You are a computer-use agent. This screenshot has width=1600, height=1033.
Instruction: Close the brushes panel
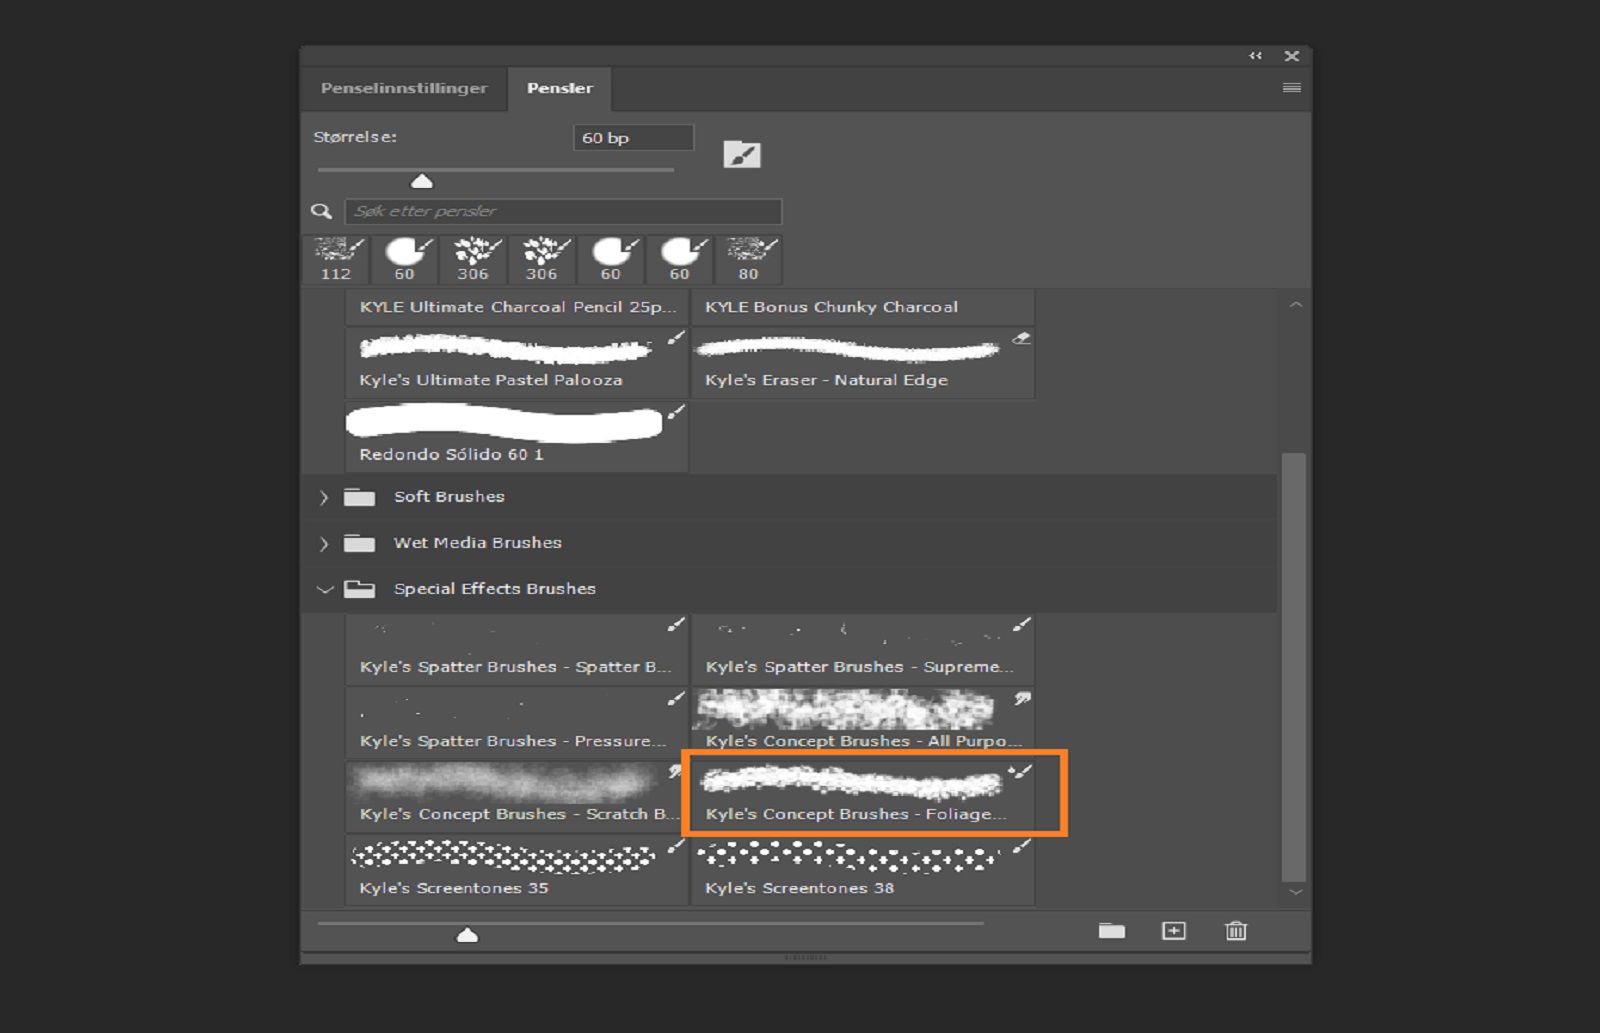(1292, 56)
